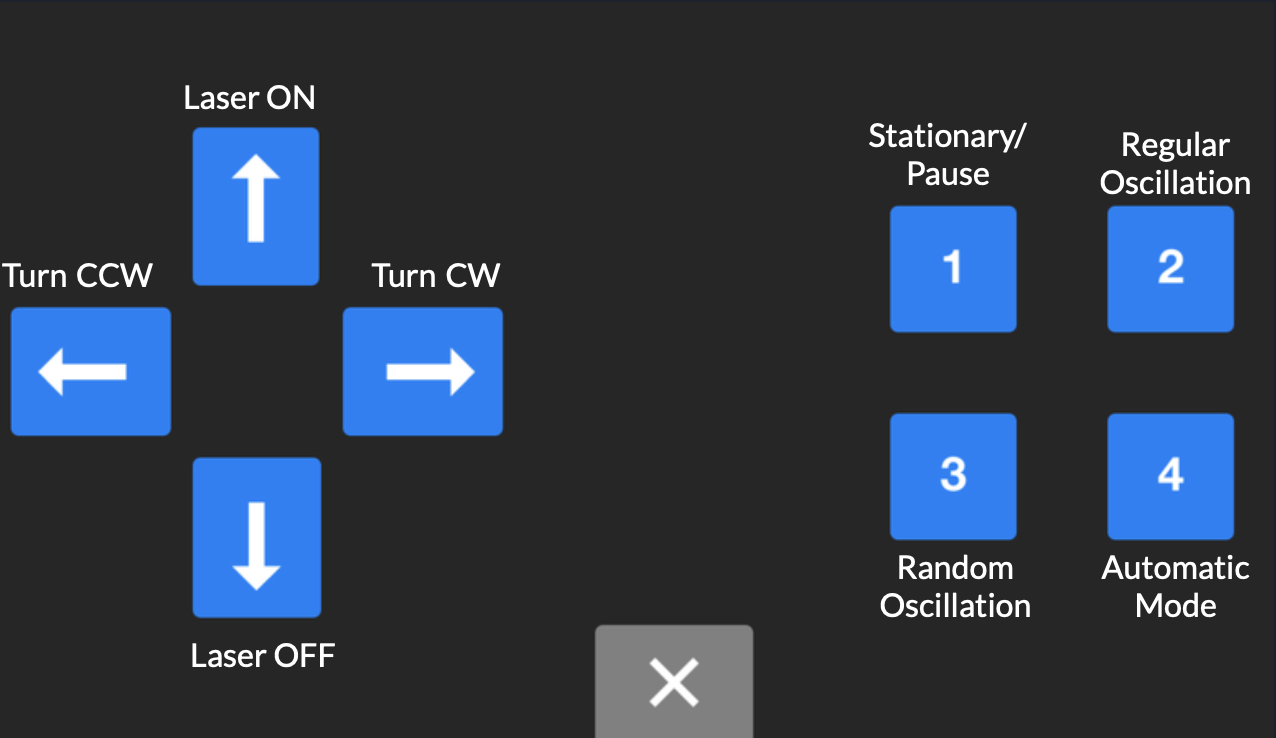Tap the blue button numbered 4
This screenshot has width=1276, height=738.
[x=1170, y=476]
